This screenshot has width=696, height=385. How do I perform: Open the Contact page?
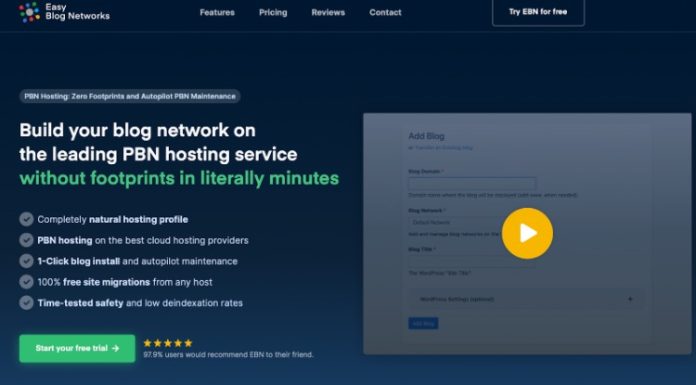coord(385,12)
